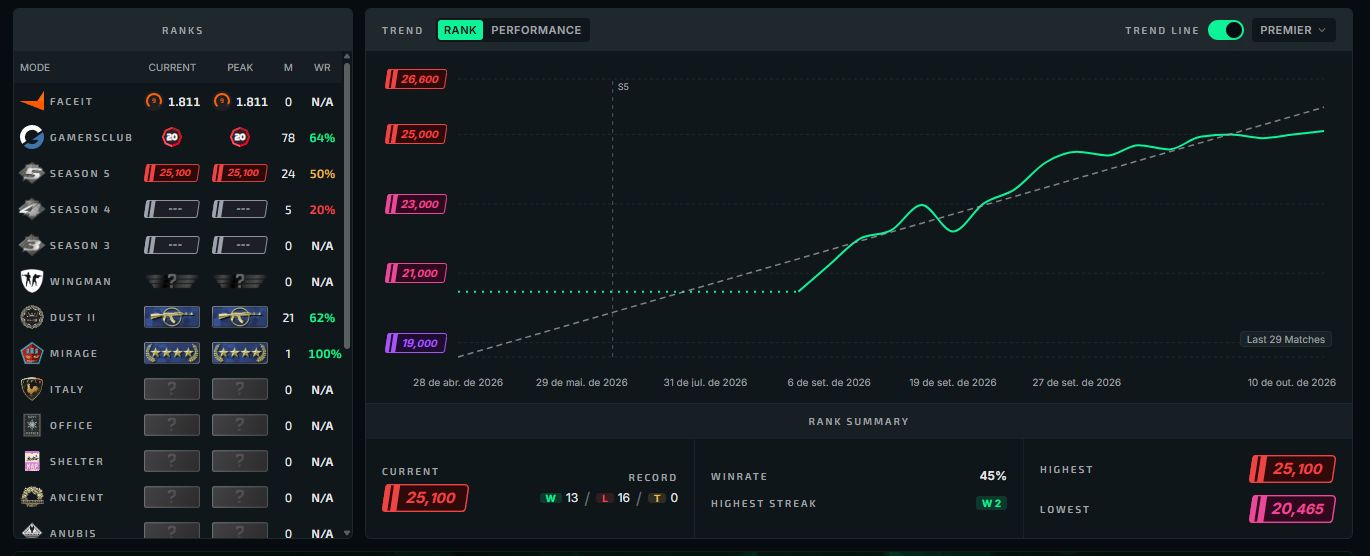Click the ranks list scrollbar
Image resolution: width=1370 pixels, height=556 pixels.
pyautogui.click(x=347, y=205)
